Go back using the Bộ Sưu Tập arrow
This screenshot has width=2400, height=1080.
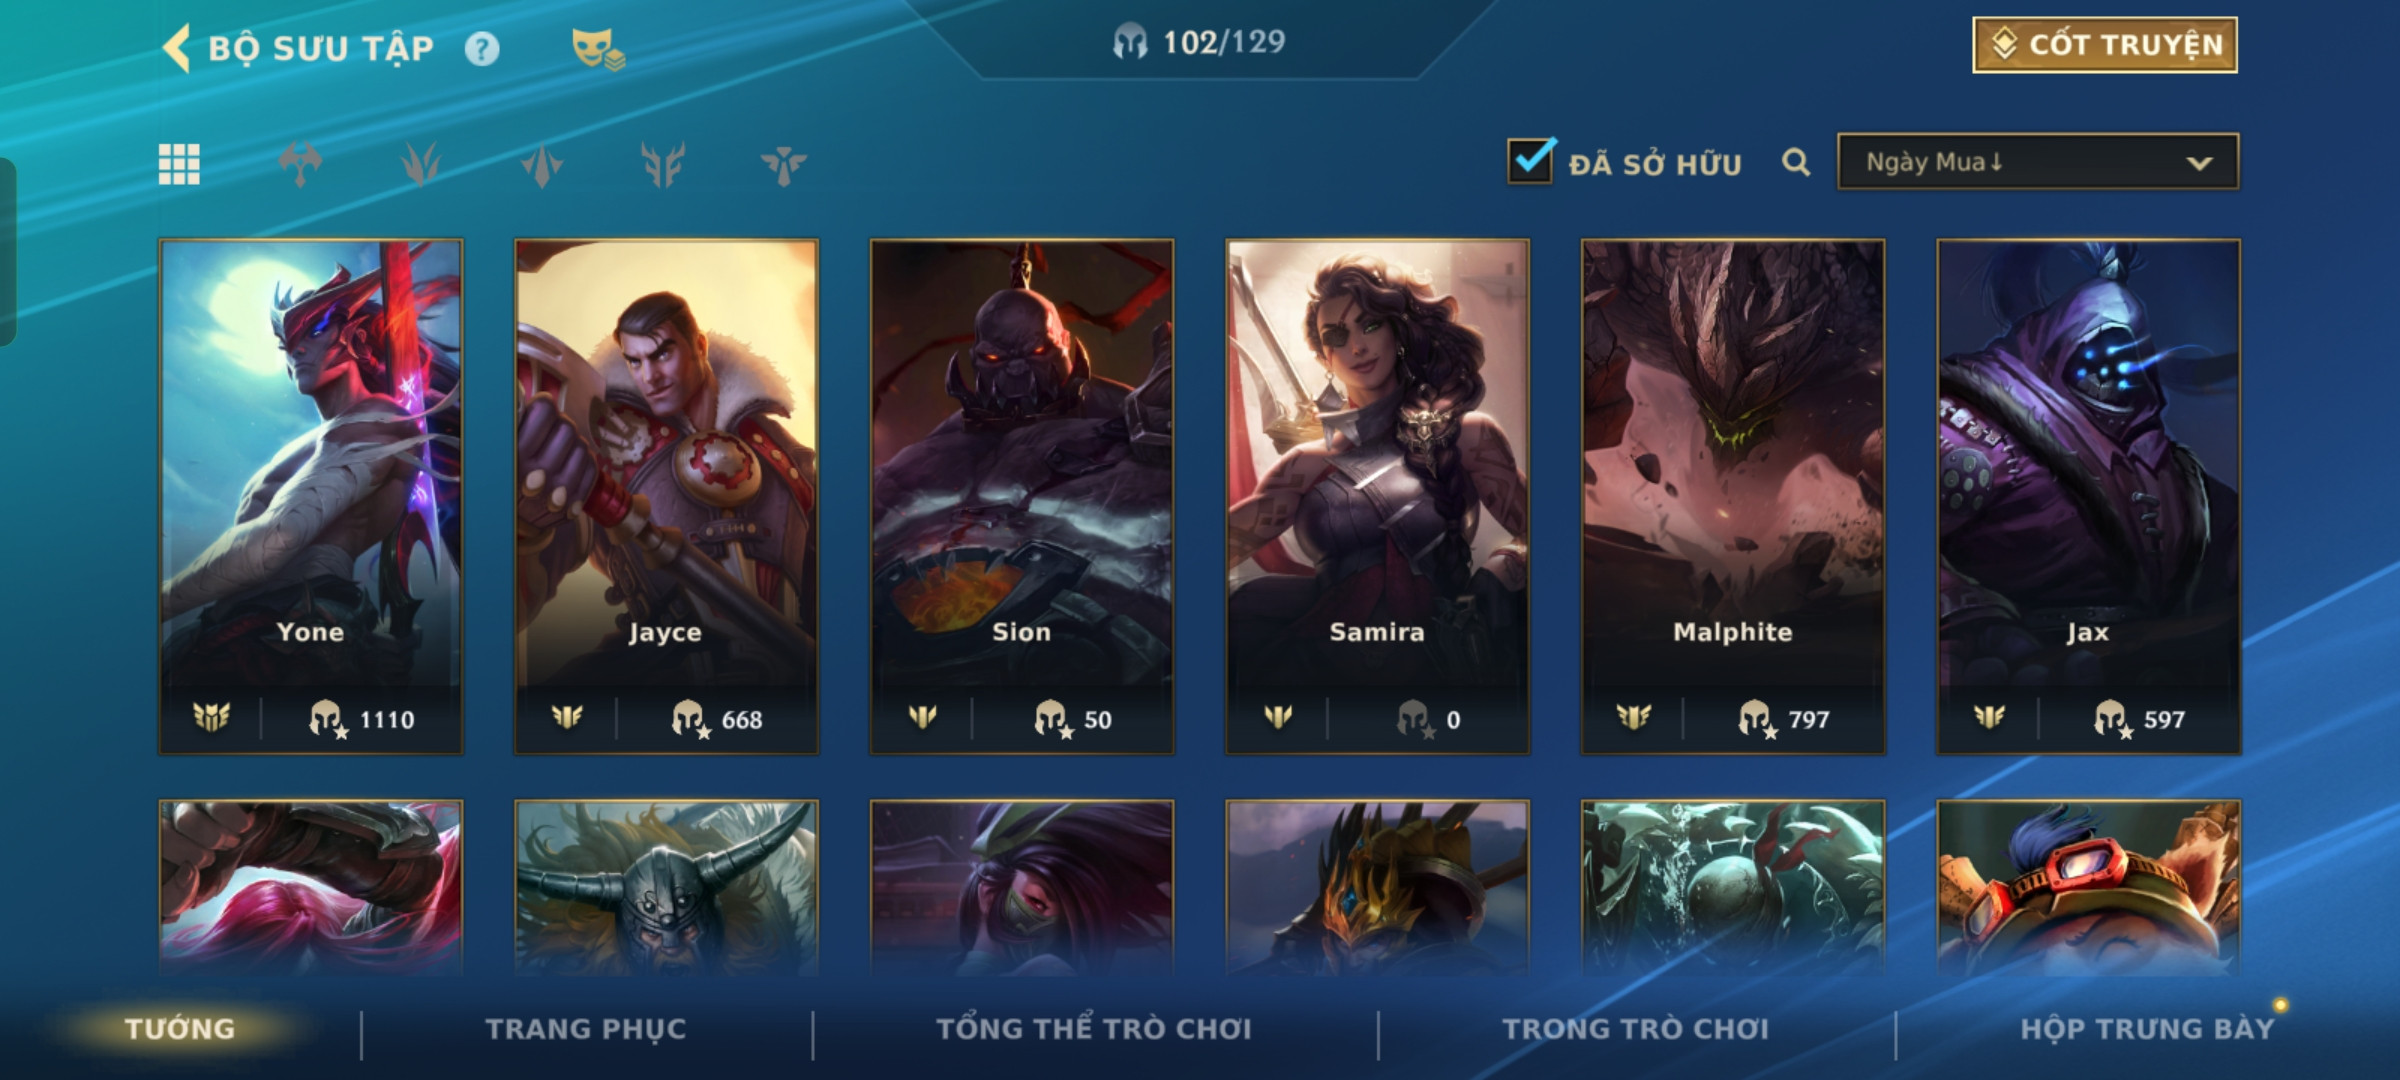(177, 49)
